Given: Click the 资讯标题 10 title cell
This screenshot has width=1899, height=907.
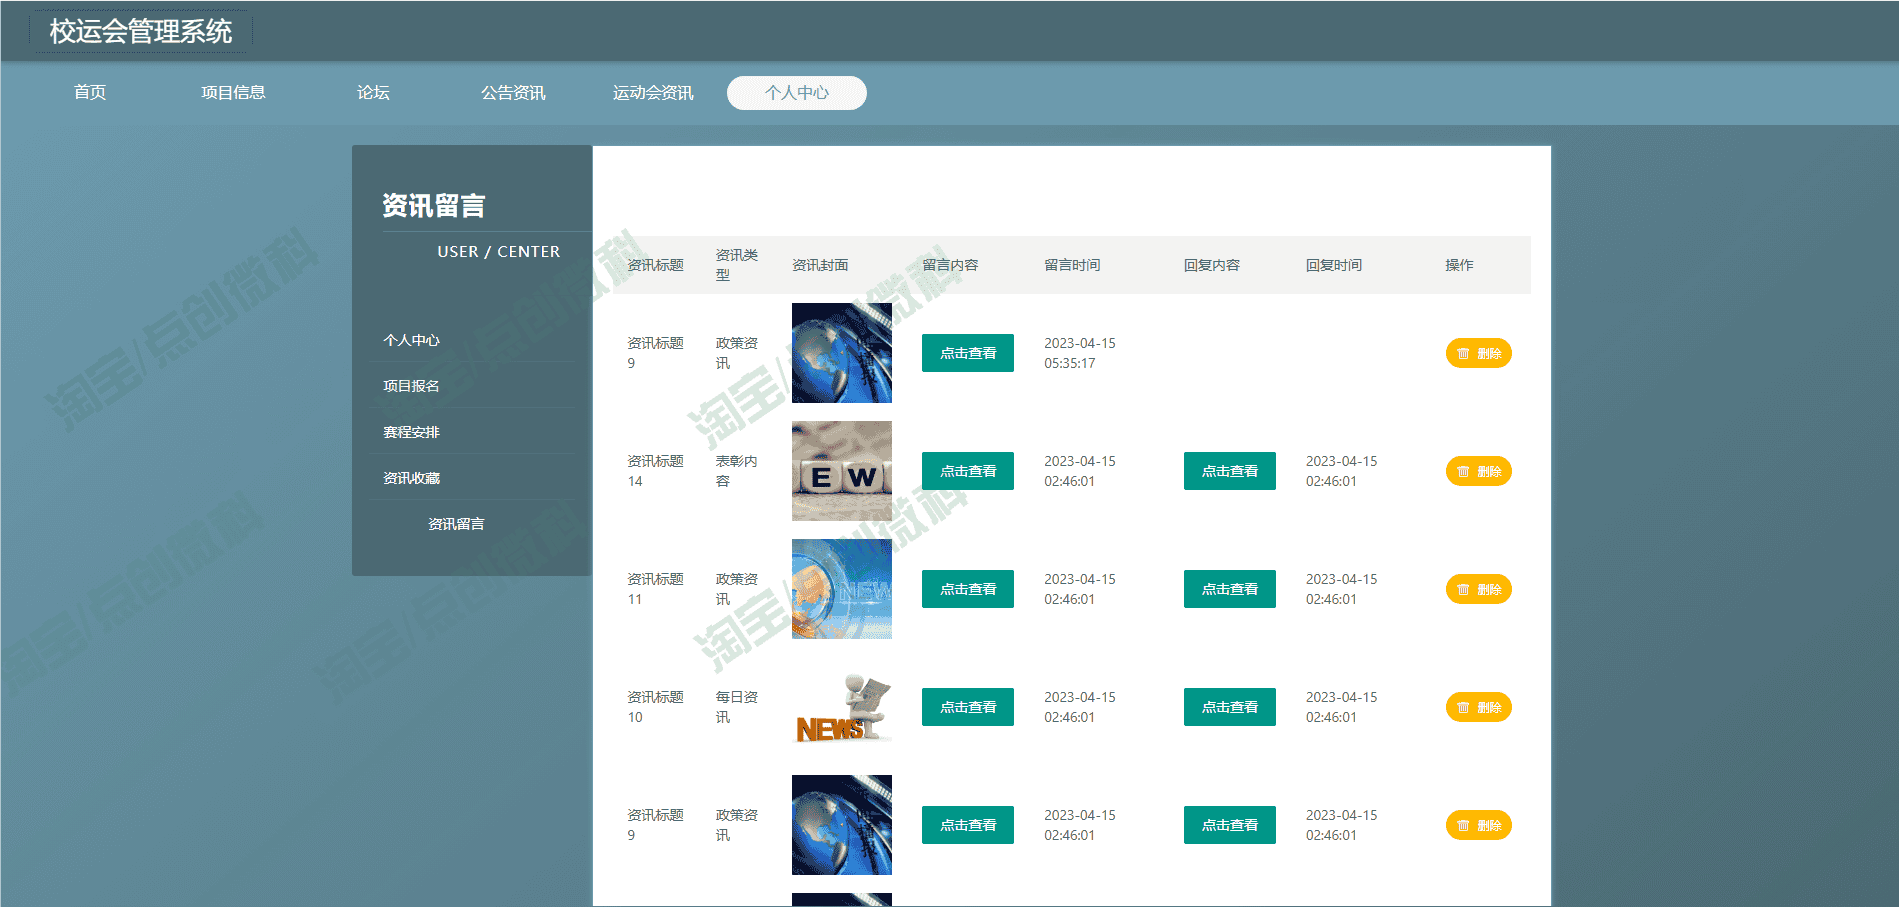Looking at the screenshot, I should point(655,707).
